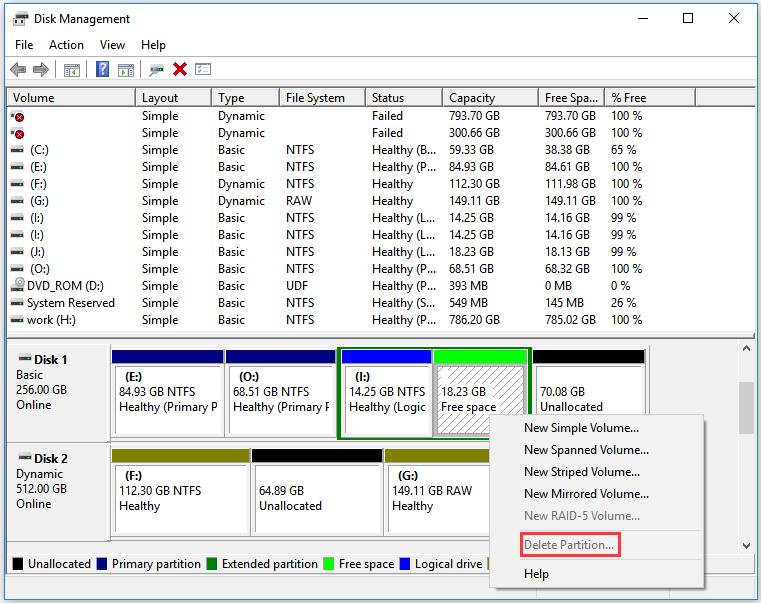This screenshot has height=603, width=761.
Task: Select the 64.89 GB Unallocated block
Action: [x=317, y=491]
